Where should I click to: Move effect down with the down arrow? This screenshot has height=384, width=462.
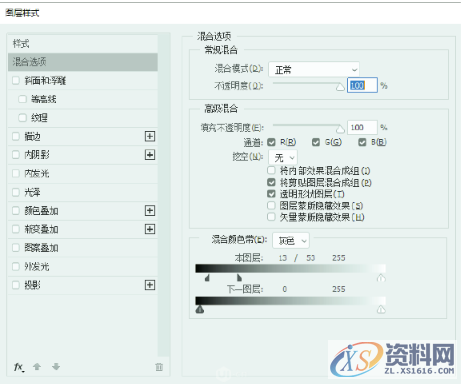click(x=56, y=367)
